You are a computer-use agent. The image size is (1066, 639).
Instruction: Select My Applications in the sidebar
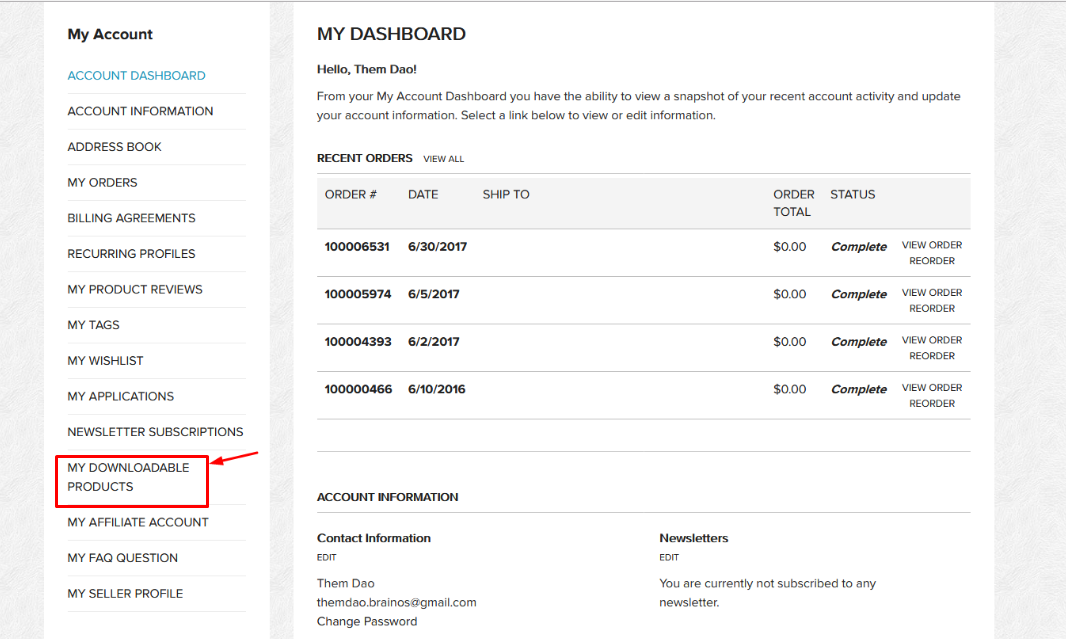point(120,396)
